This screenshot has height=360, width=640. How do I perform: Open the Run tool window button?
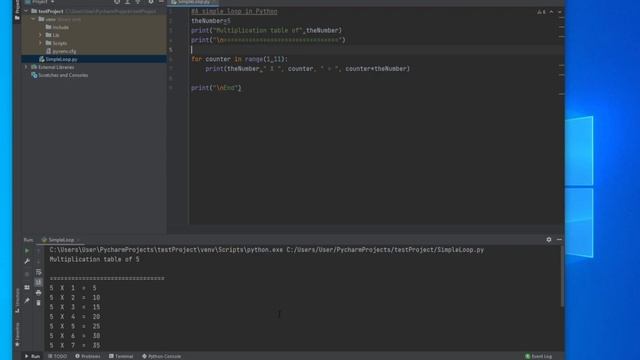[32, 356]
